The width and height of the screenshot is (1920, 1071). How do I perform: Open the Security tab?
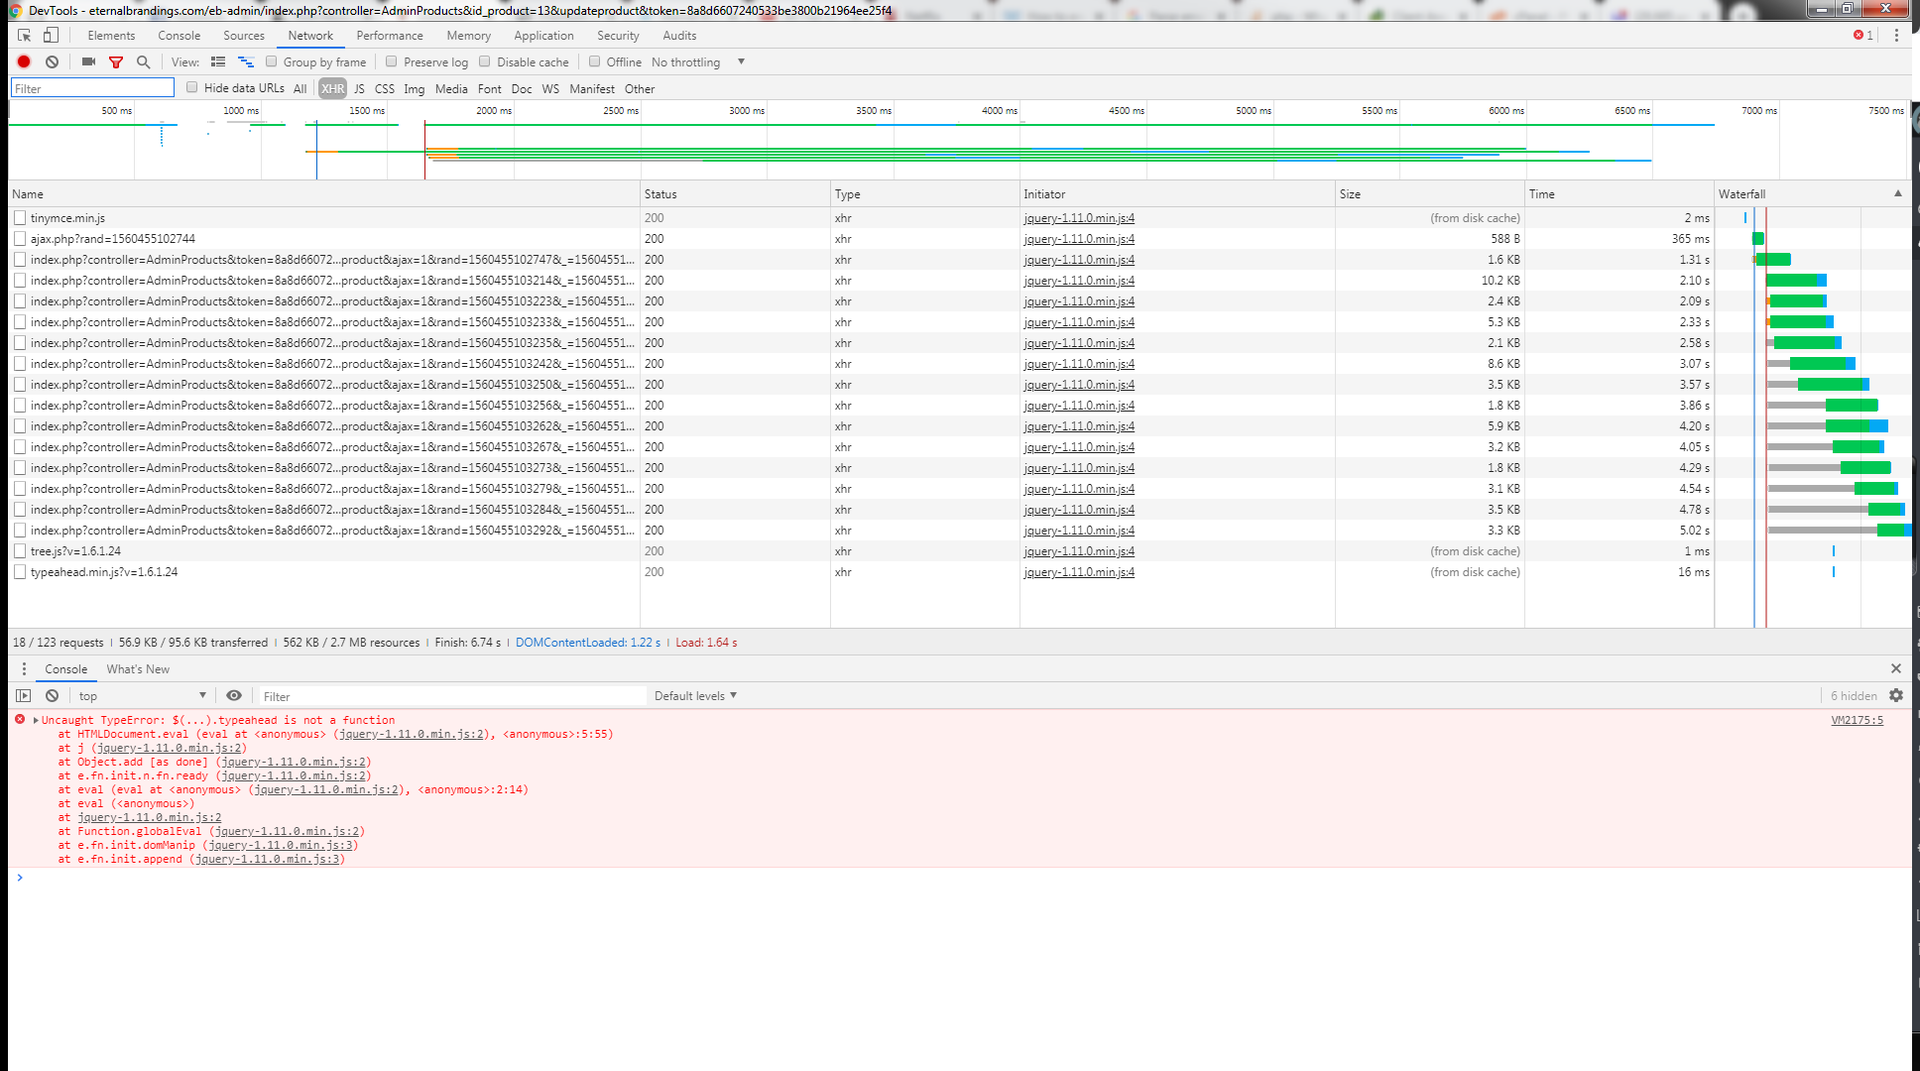tap(618, 35)
